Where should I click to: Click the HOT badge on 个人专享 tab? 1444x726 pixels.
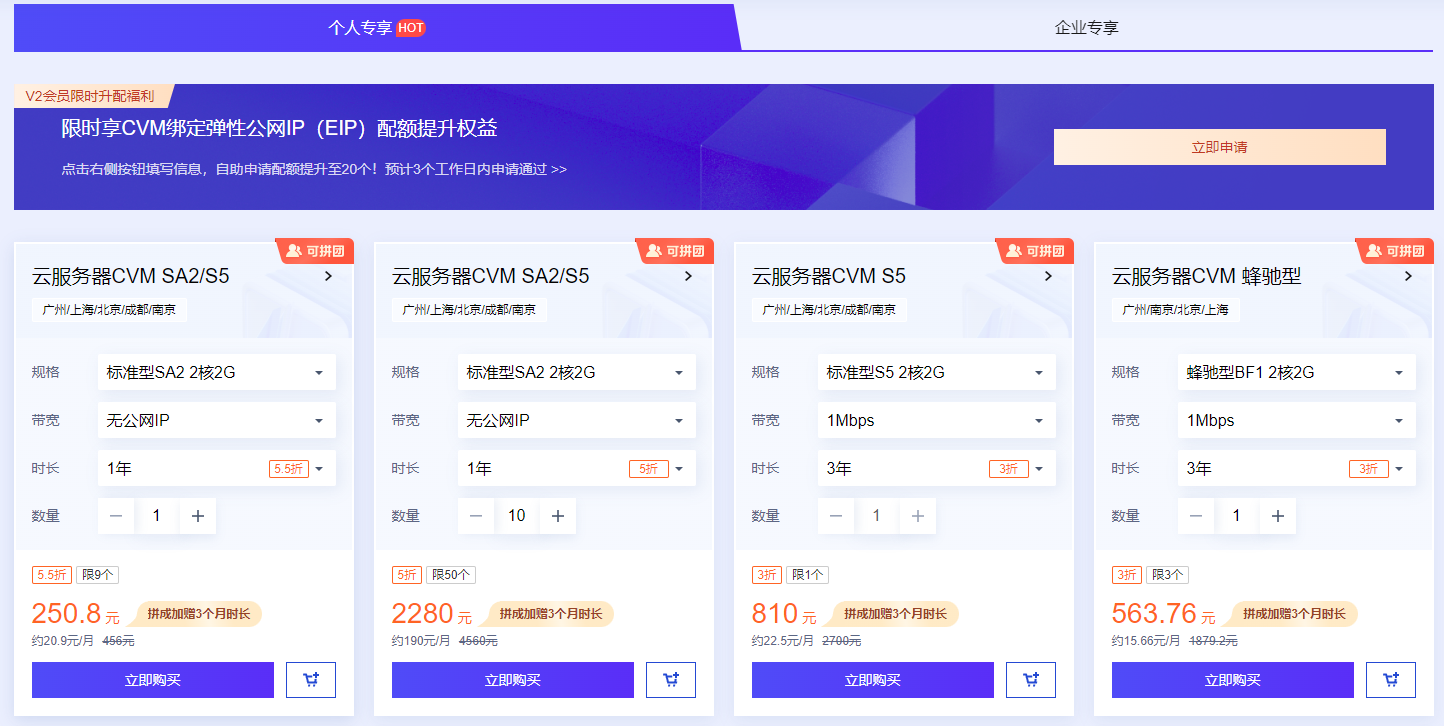411,28
